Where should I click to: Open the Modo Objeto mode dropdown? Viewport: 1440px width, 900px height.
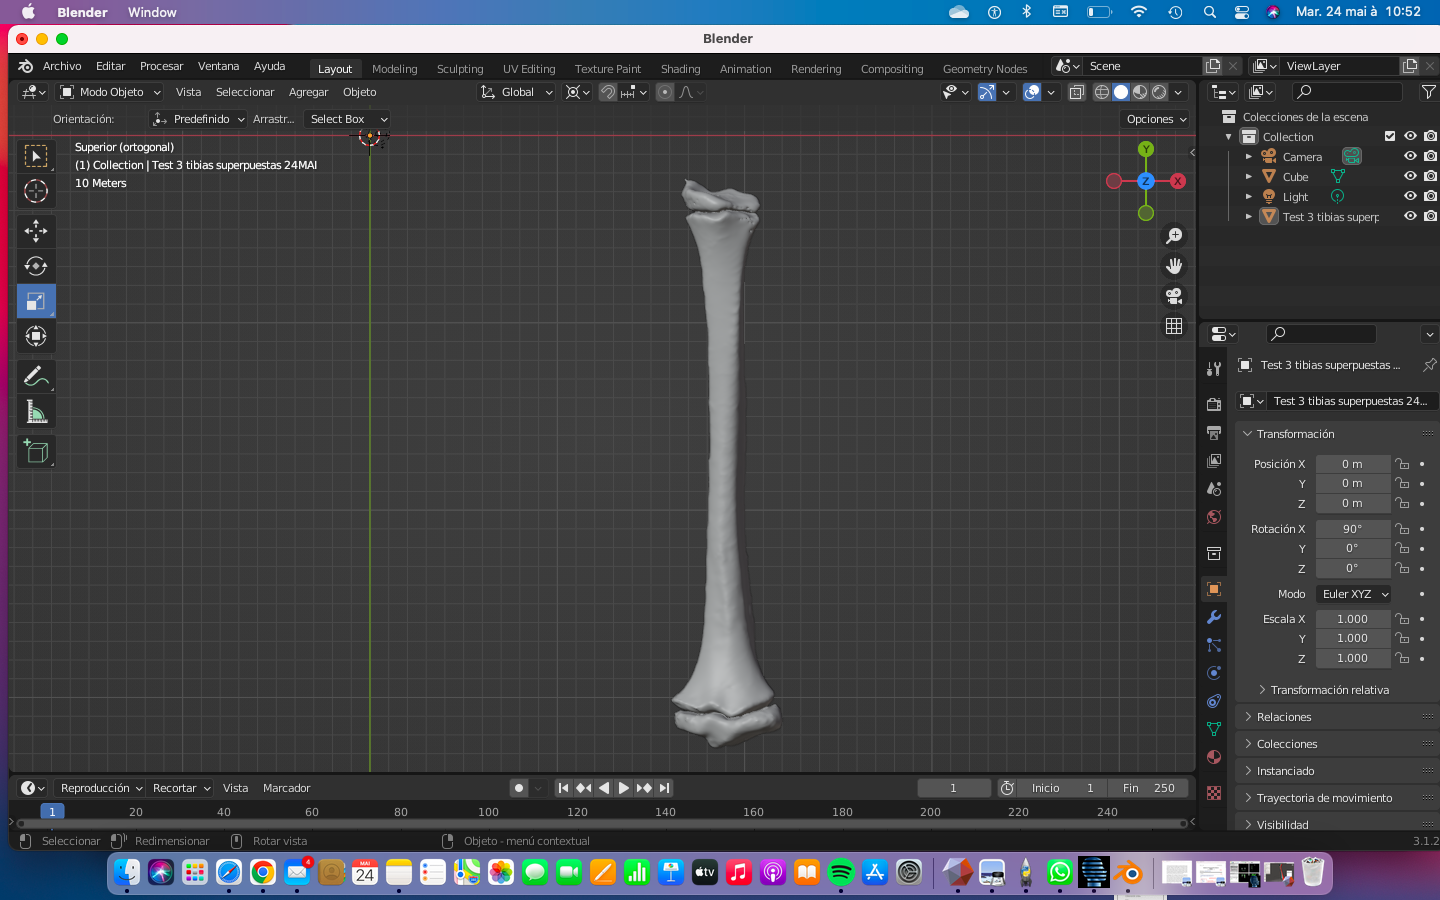(x=110, y=92)
